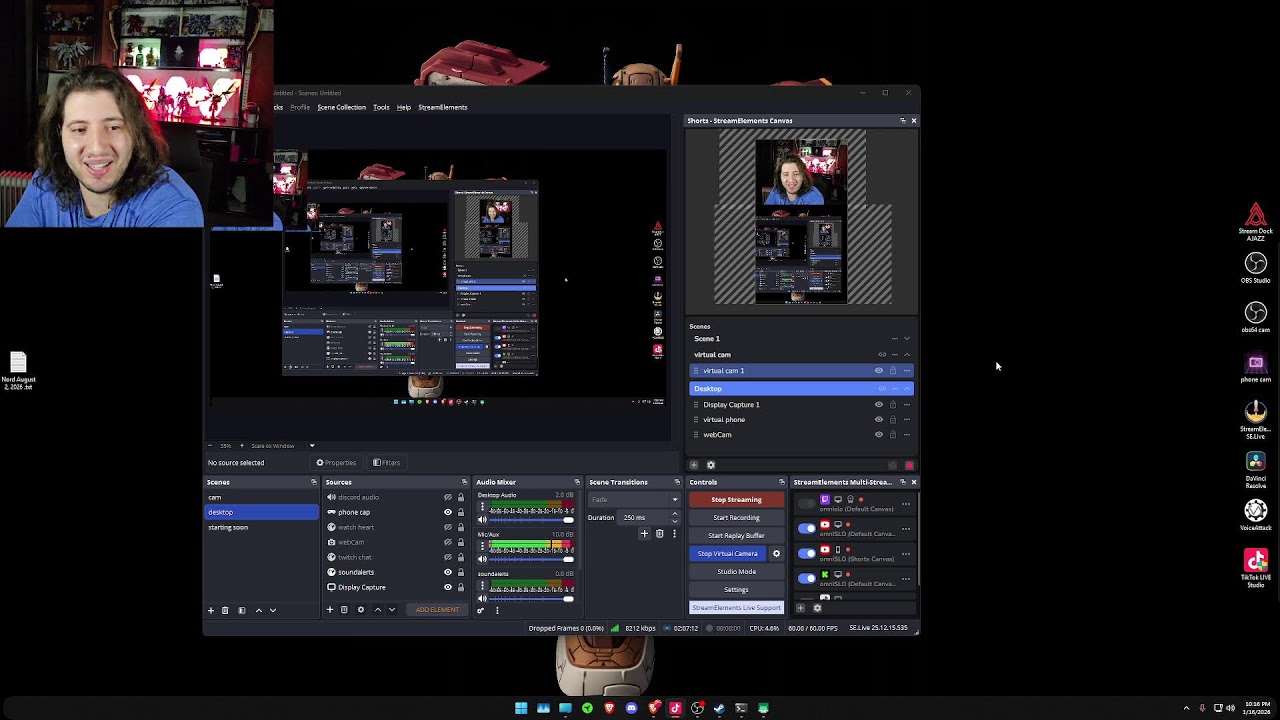1280x720 pixels.
Task: Open Steam from the taskbar
Action: pyautogui.click(x=719, y=708)
